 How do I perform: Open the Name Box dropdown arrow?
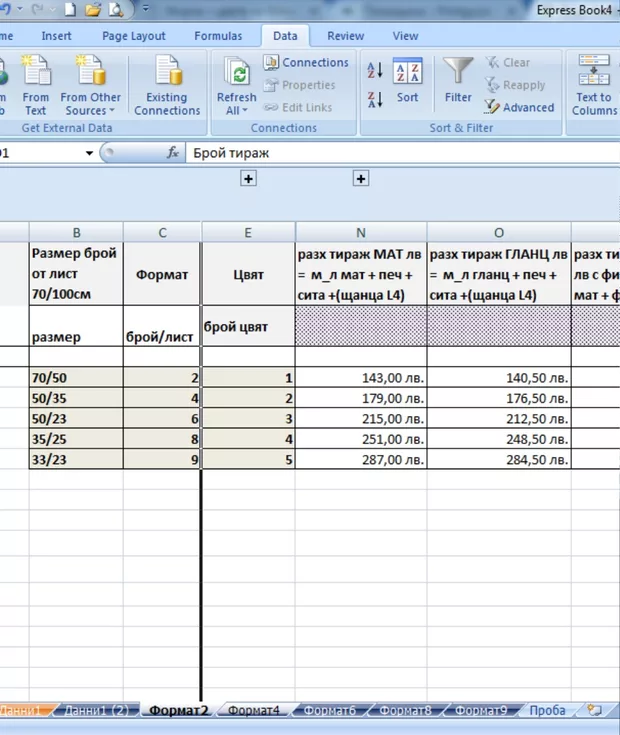click(89, 153)
